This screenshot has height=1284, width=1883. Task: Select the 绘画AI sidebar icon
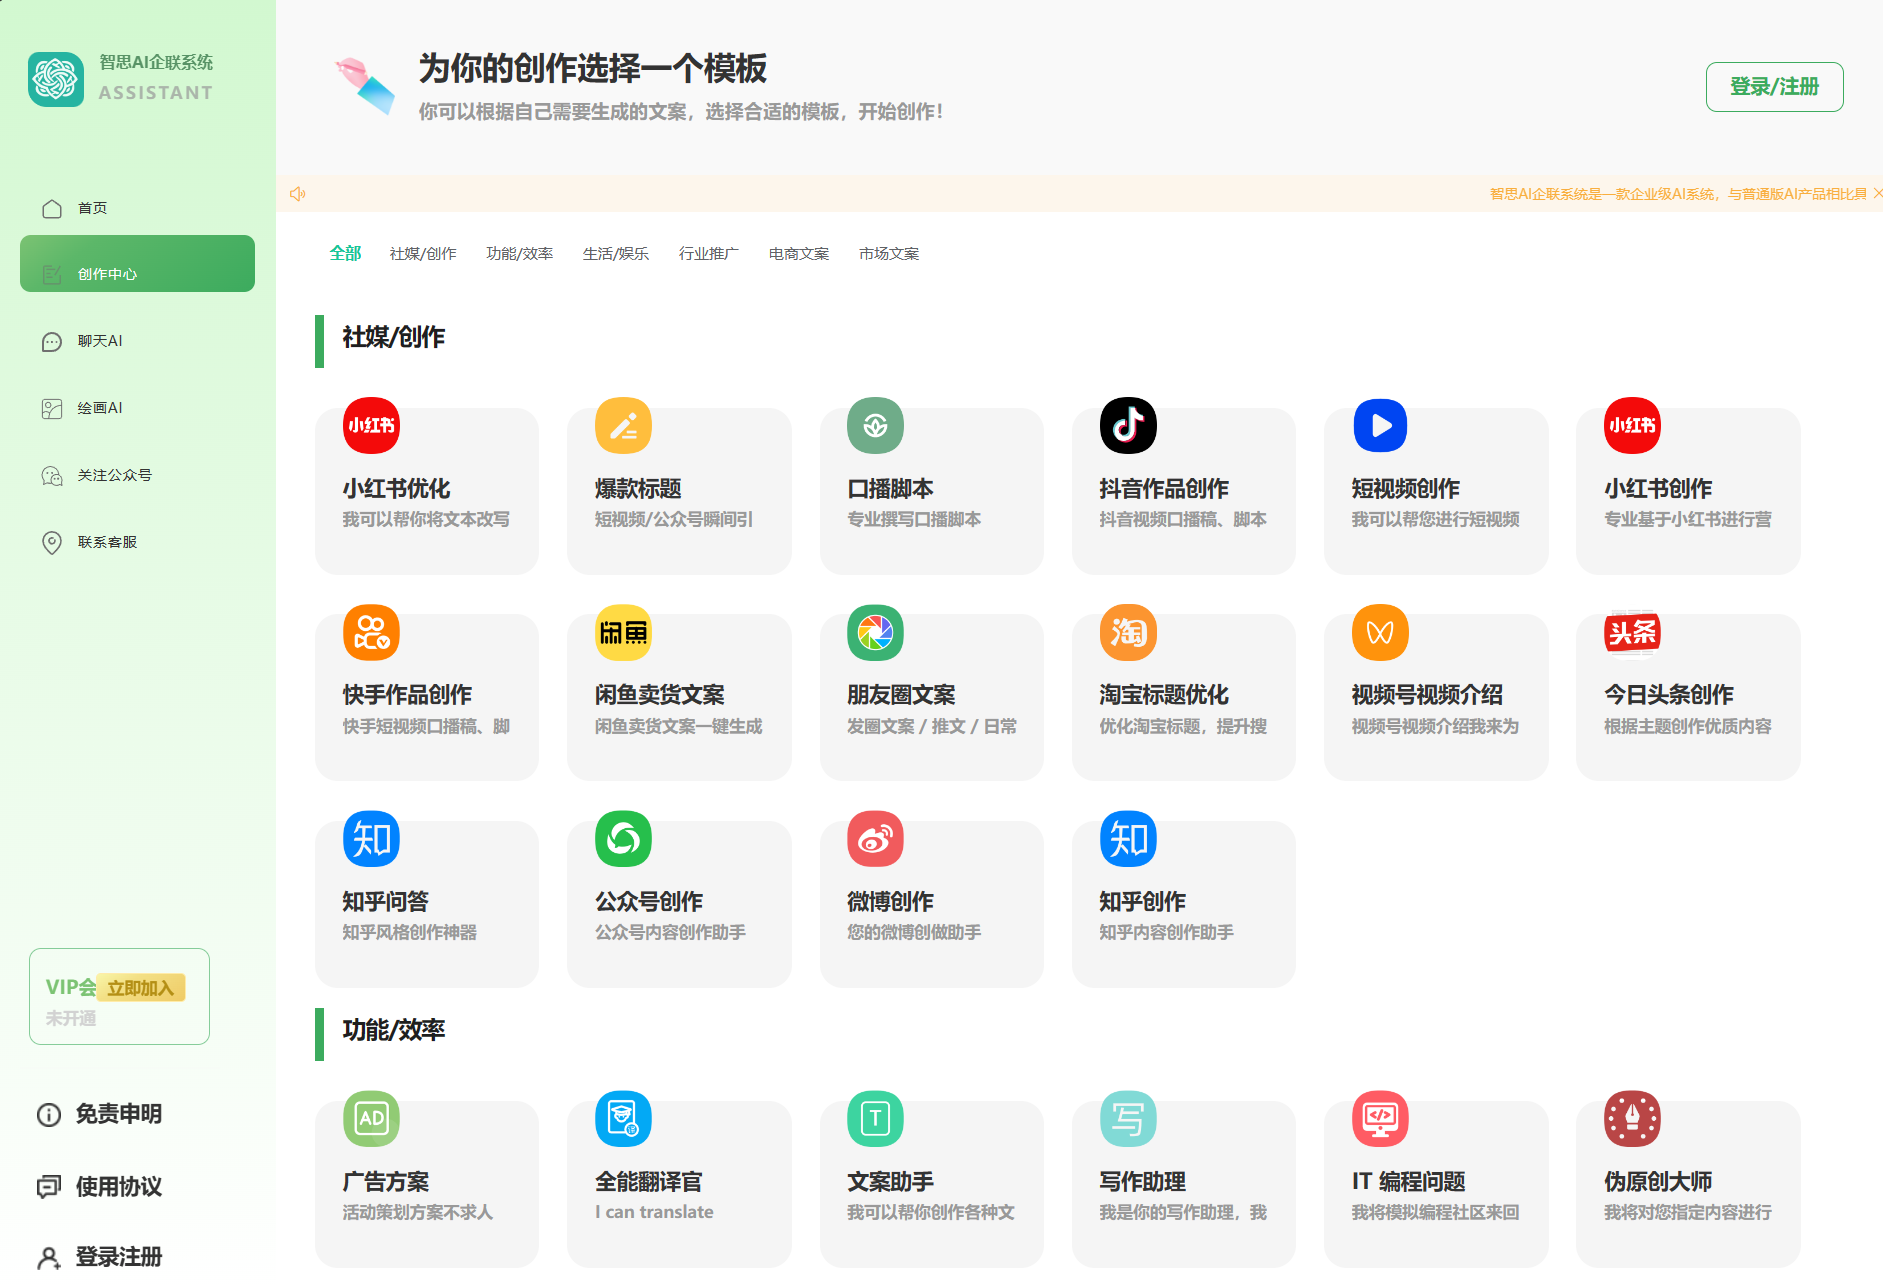tap(51, 408)
